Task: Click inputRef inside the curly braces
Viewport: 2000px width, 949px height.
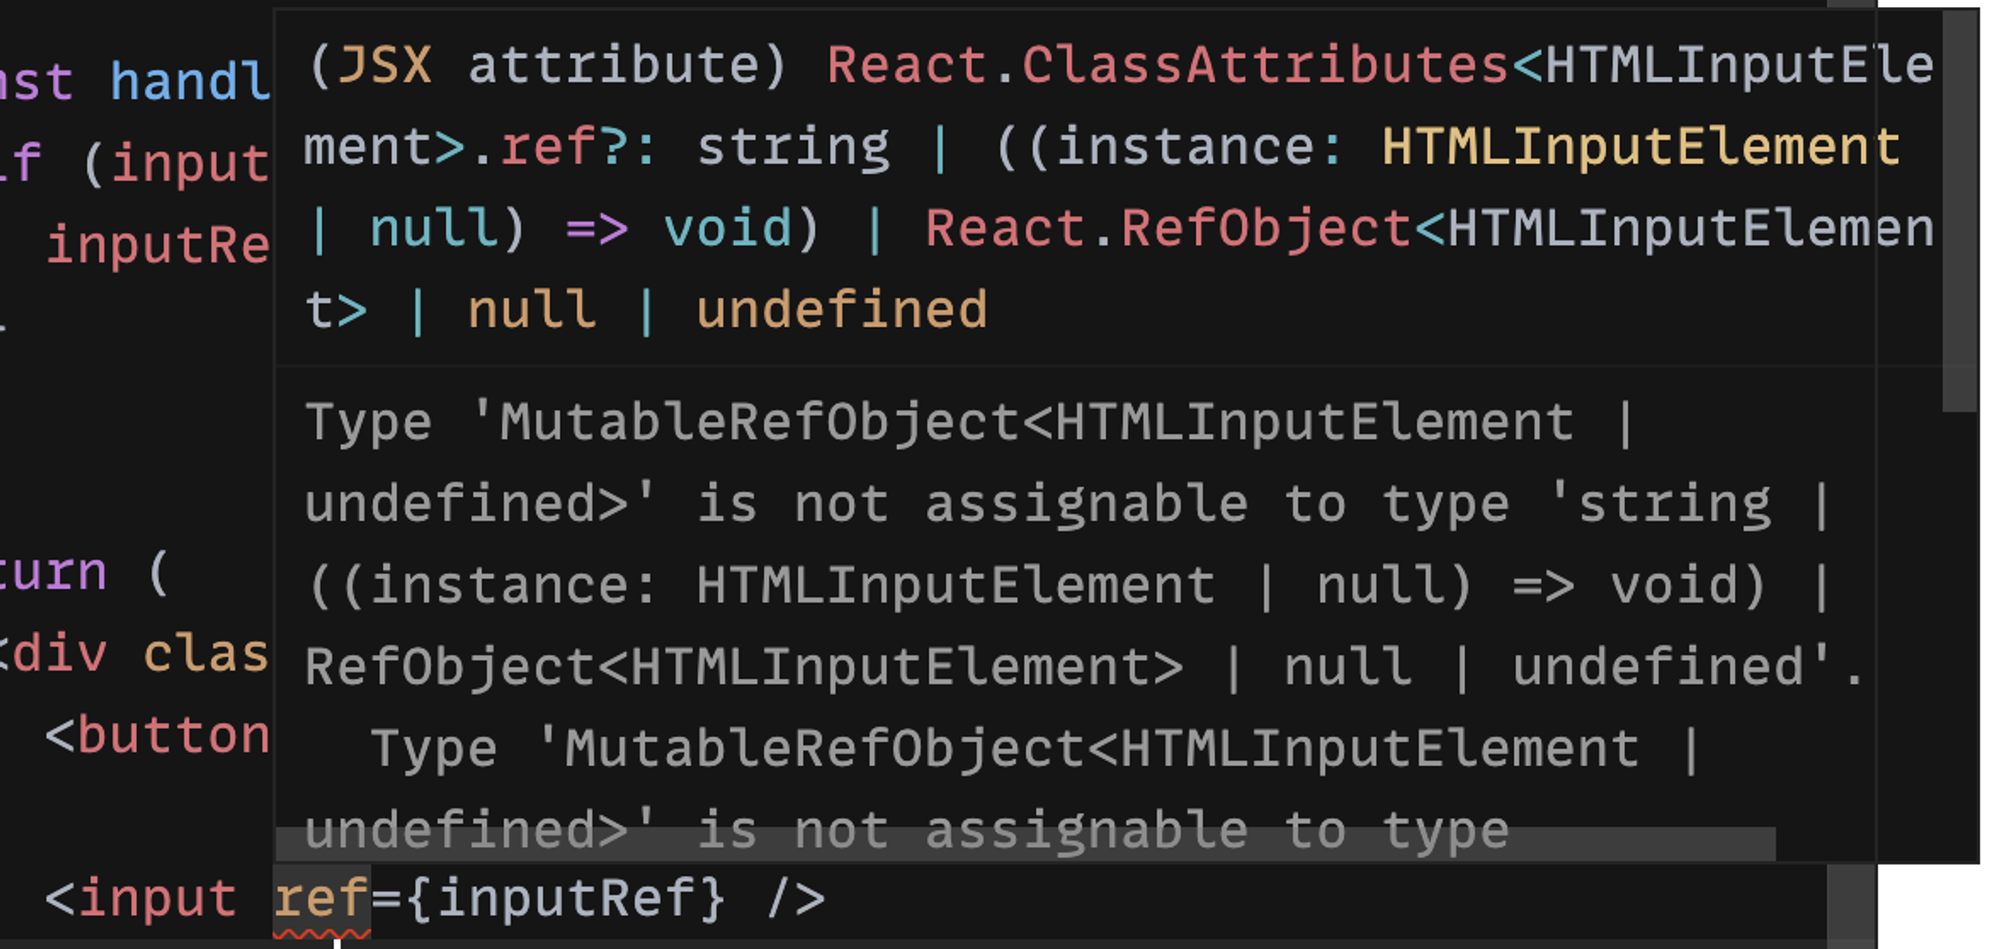Action: click(579, 898)
